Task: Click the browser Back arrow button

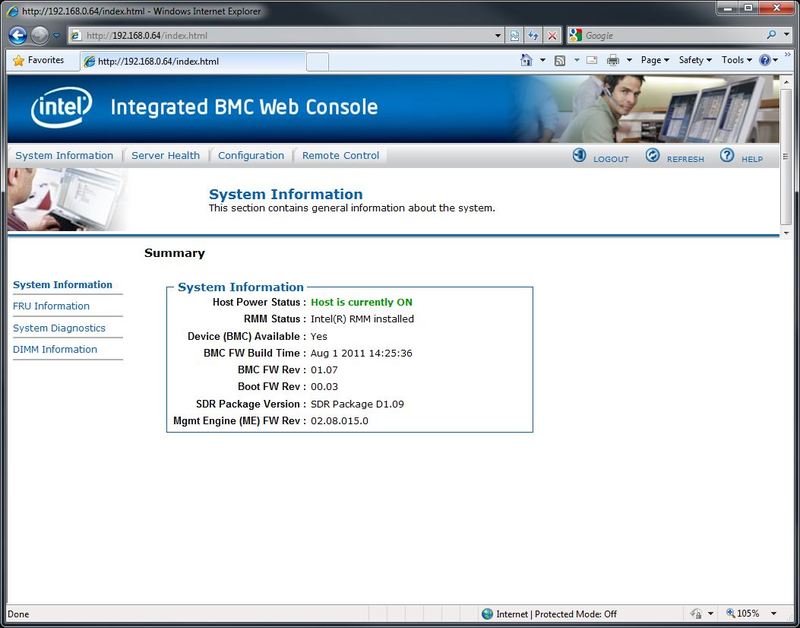Action: pyautogui.click(x=17, y=35)
